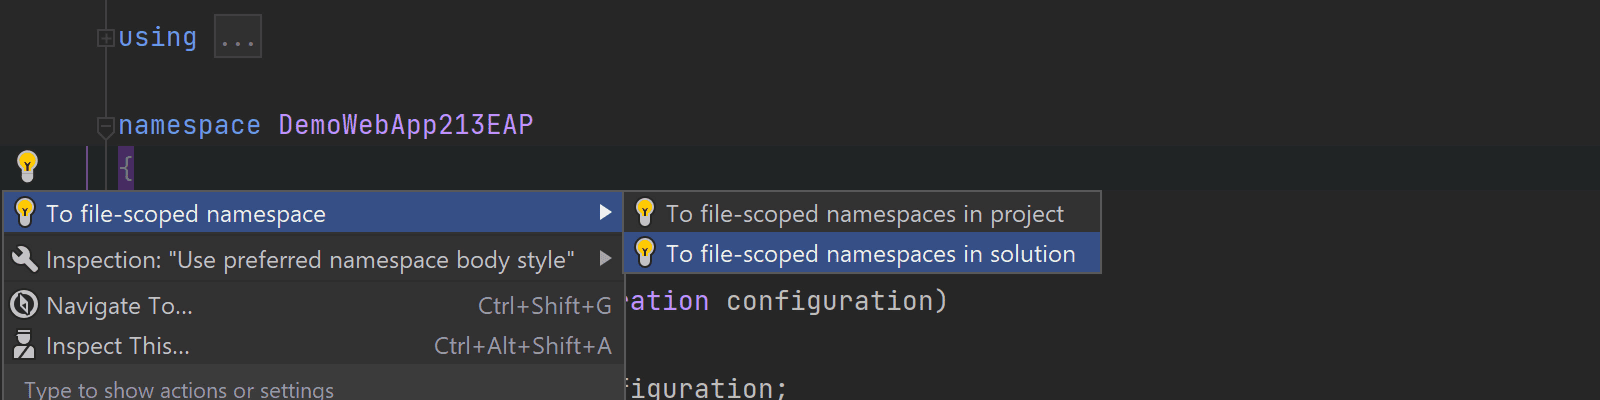
Task: Click the lightbulb beside "To file-scoped namespace"
Action: point(25,213)
